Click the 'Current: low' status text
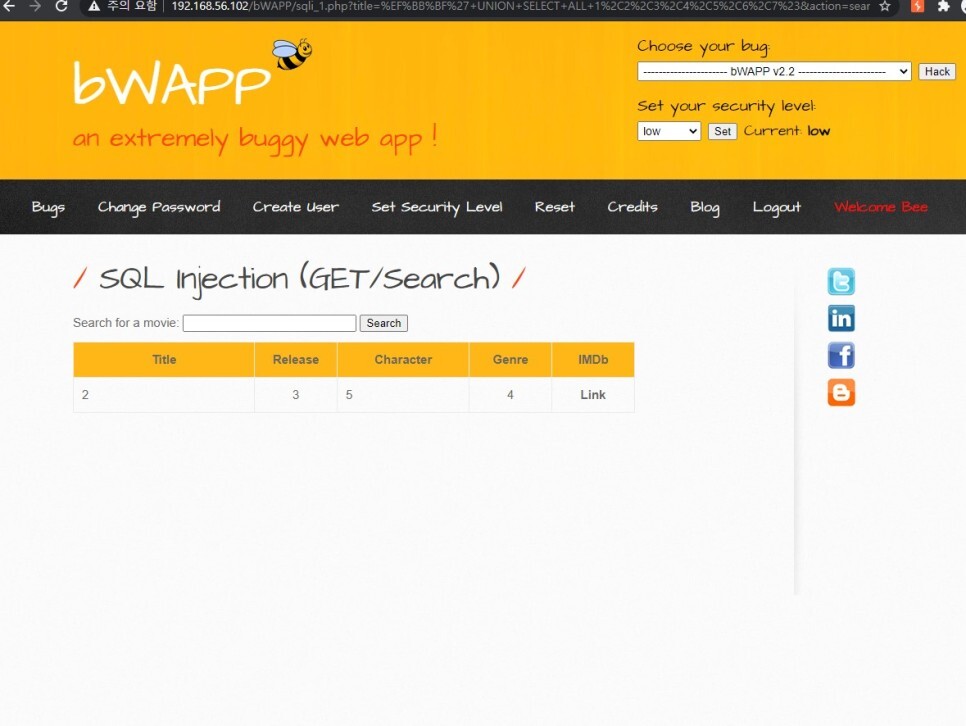The image size is (966, 726). tap(787, 131)
